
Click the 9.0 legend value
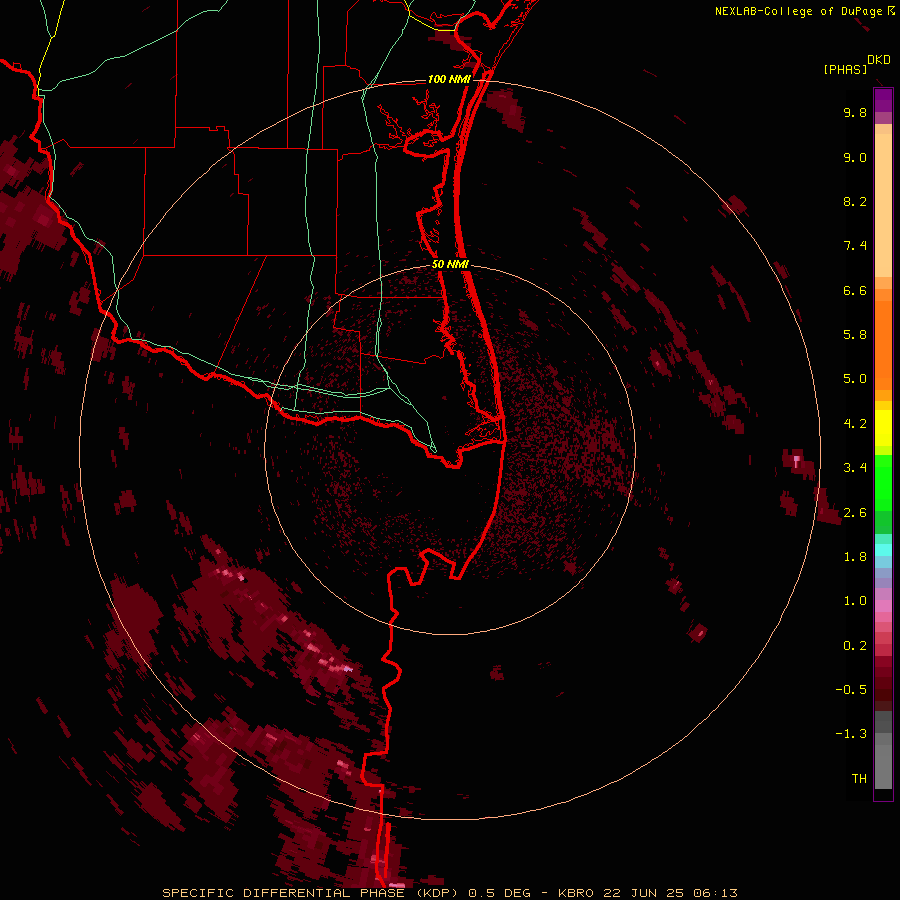[x=855, y=157]
